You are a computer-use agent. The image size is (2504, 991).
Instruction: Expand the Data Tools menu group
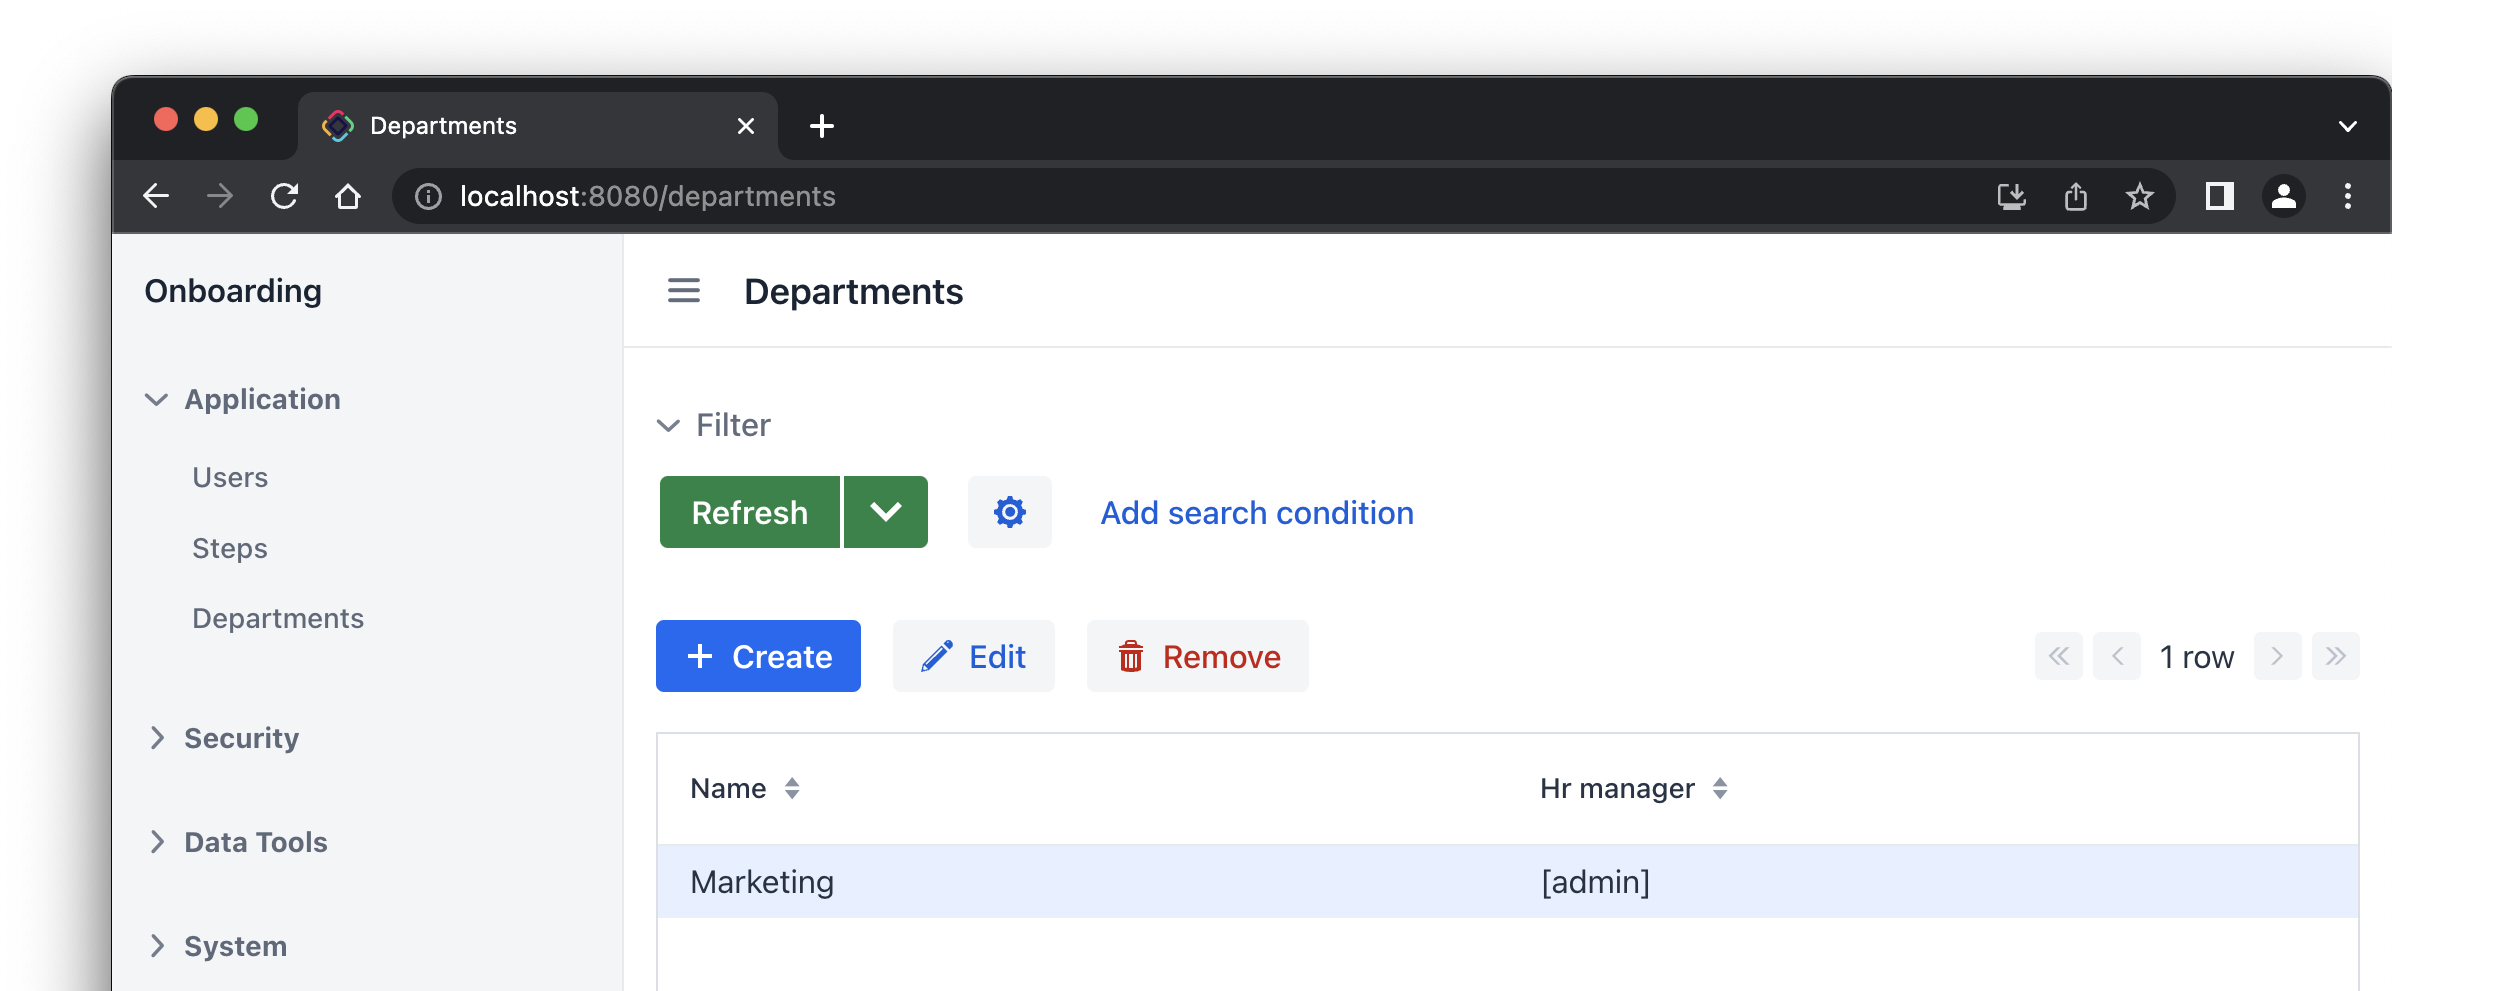(255, 842)
